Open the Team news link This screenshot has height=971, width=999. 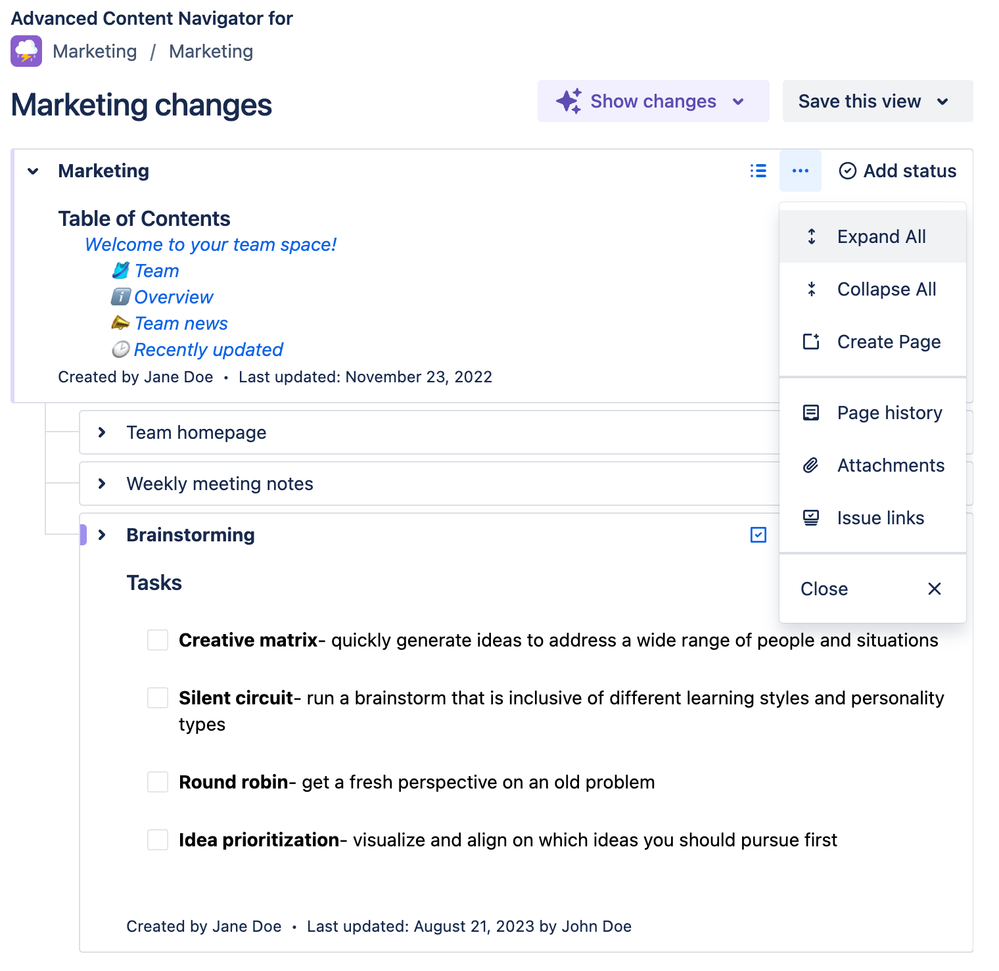point(181,323)
